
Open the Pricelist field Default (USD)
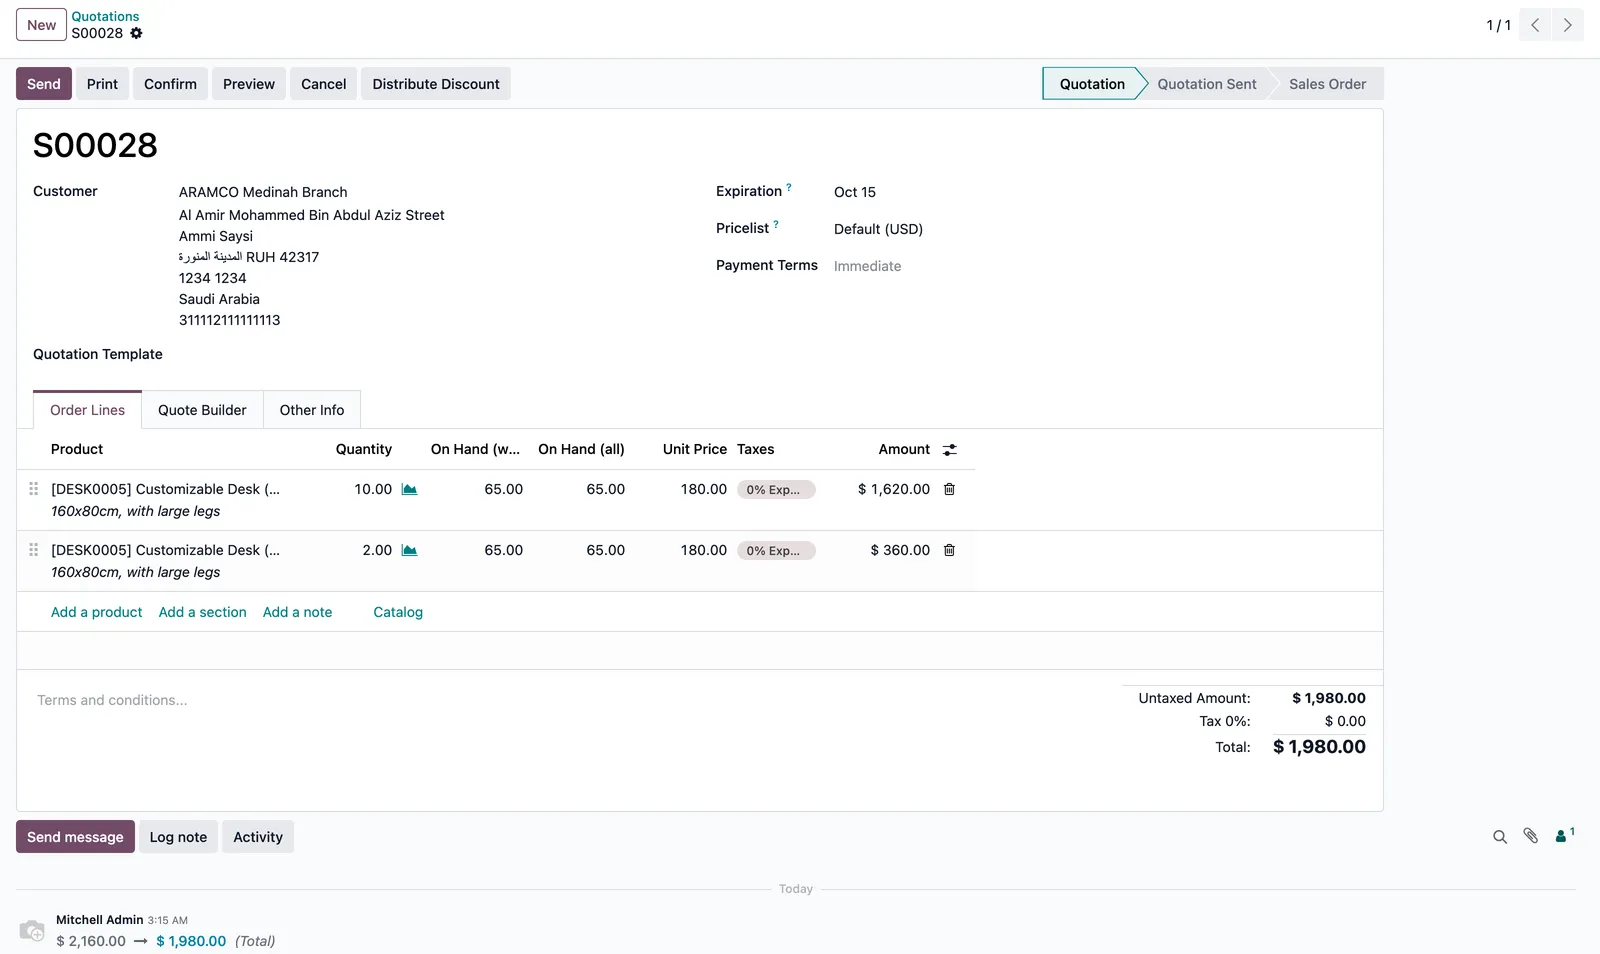pos(878,229)
